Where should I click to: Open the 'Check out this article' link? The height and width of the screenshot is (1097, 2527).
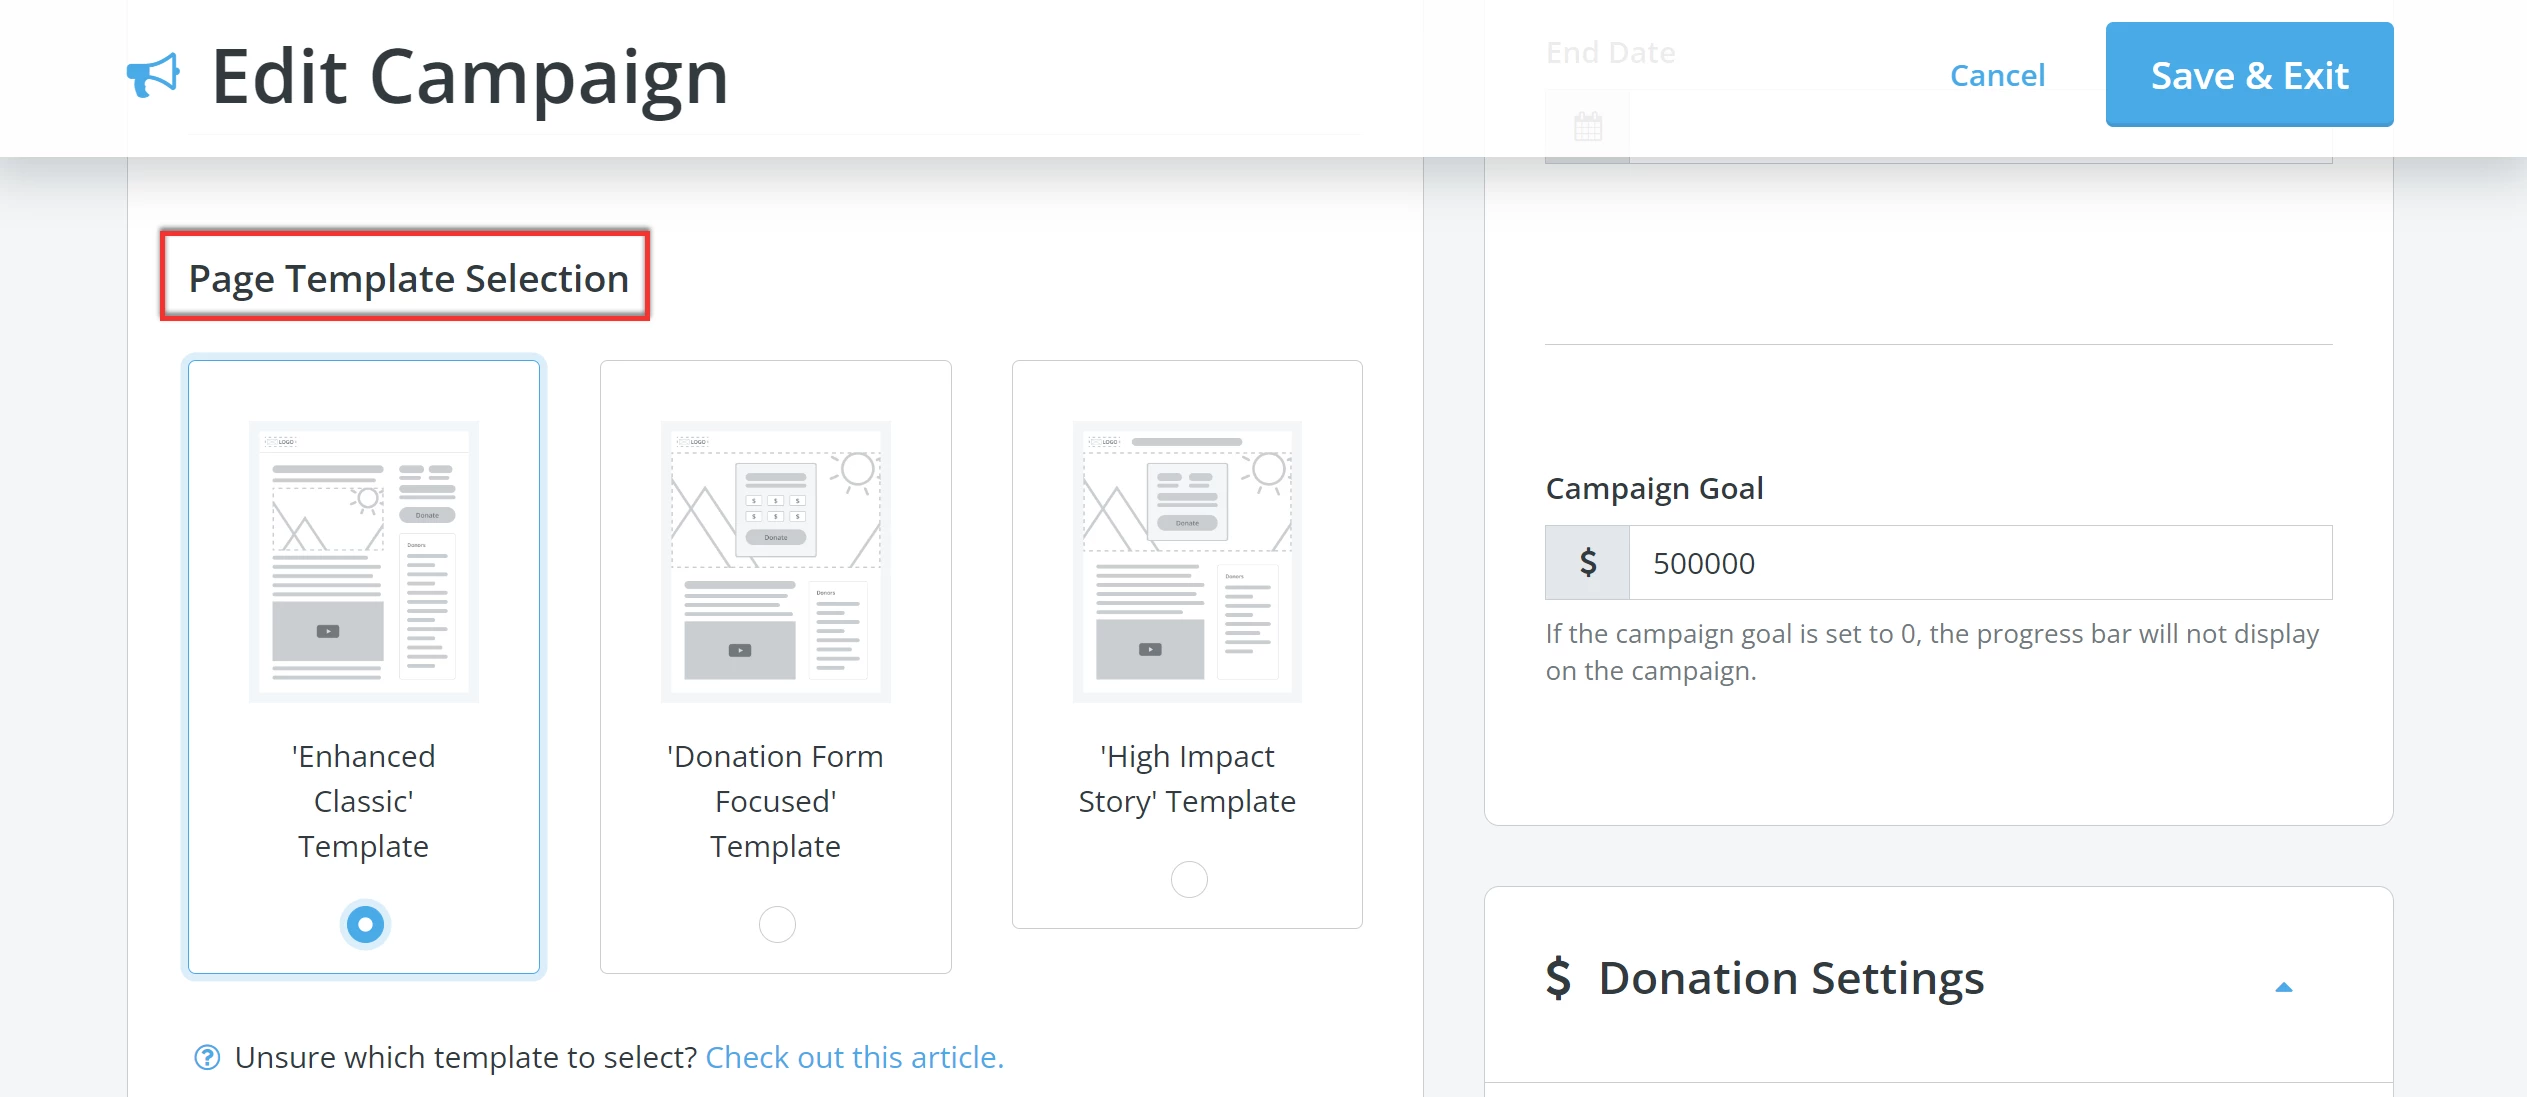854,1057
